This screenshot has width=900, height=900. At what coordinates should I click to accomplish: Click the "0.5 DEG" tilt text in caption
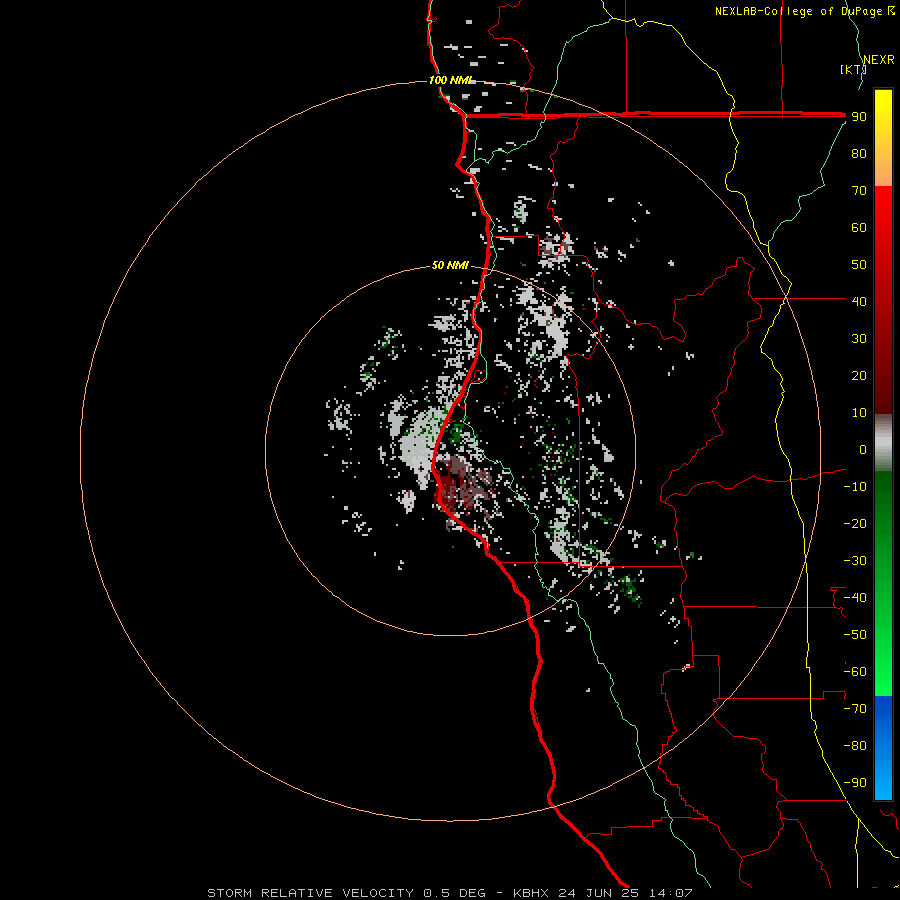click(x=455, y=893)
